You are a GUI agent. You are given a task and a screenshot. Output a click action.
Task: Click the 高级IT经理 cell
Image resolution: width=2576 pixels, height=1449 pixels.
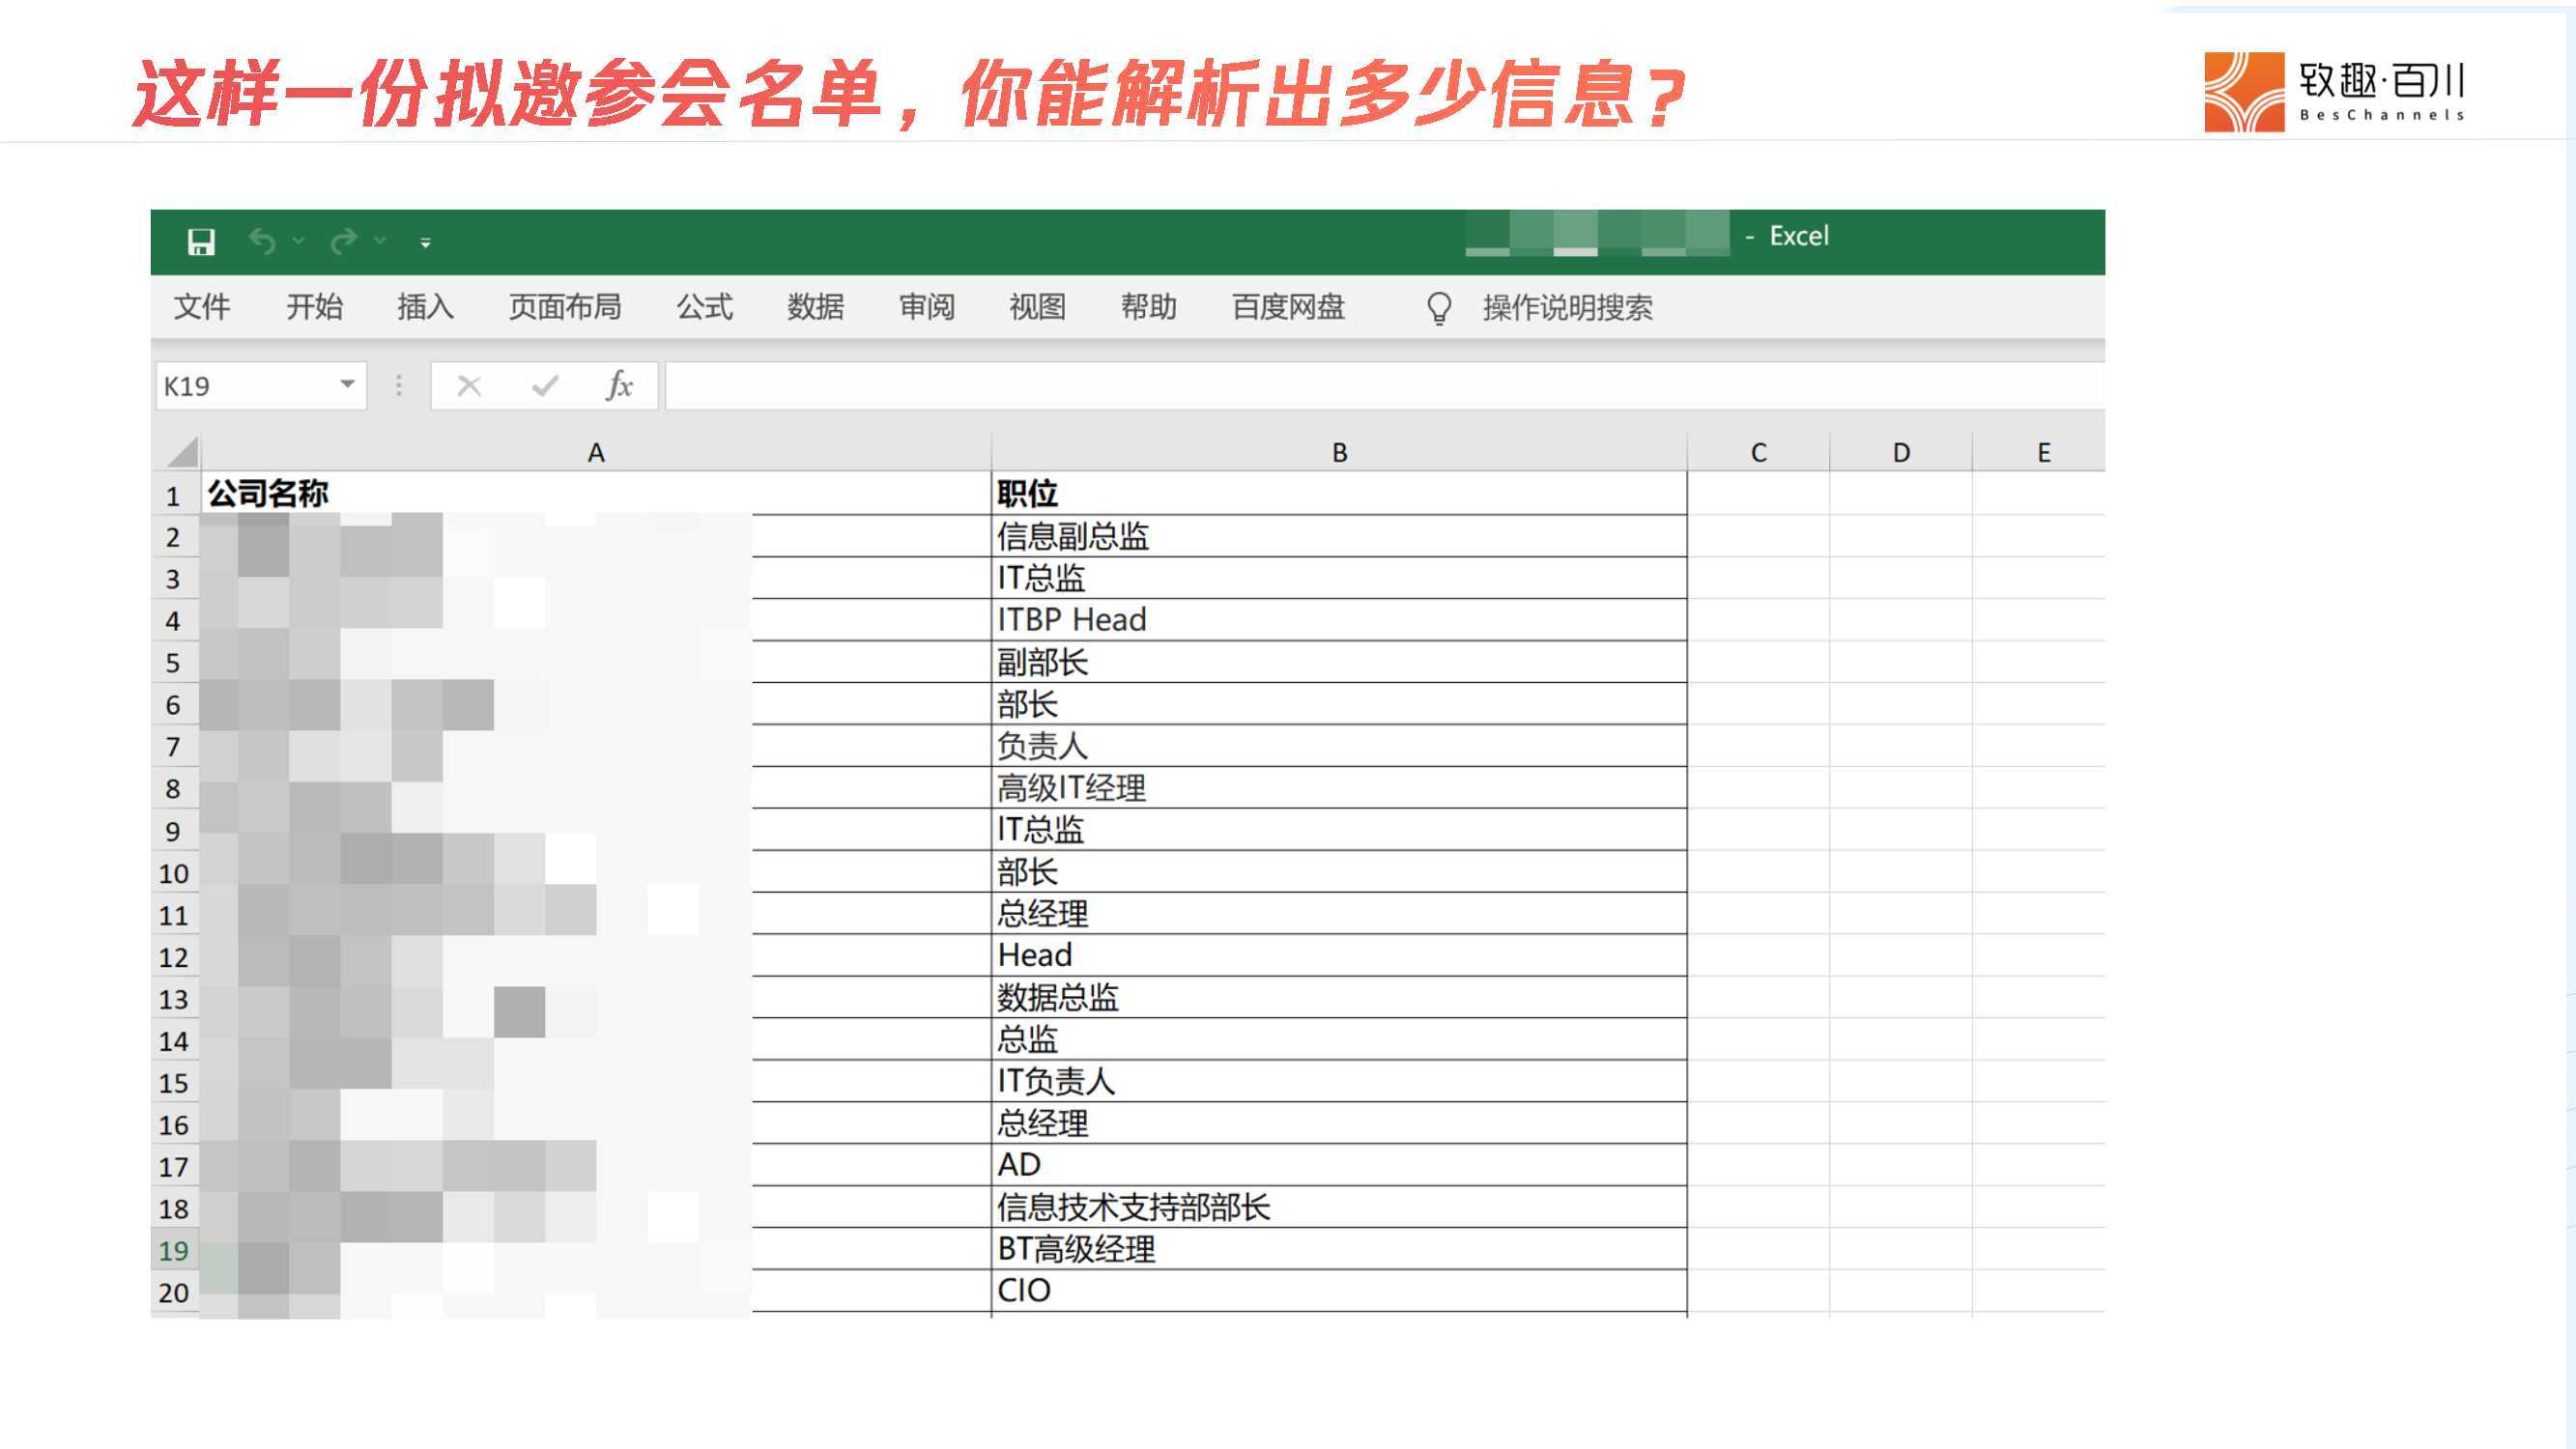1339,788
